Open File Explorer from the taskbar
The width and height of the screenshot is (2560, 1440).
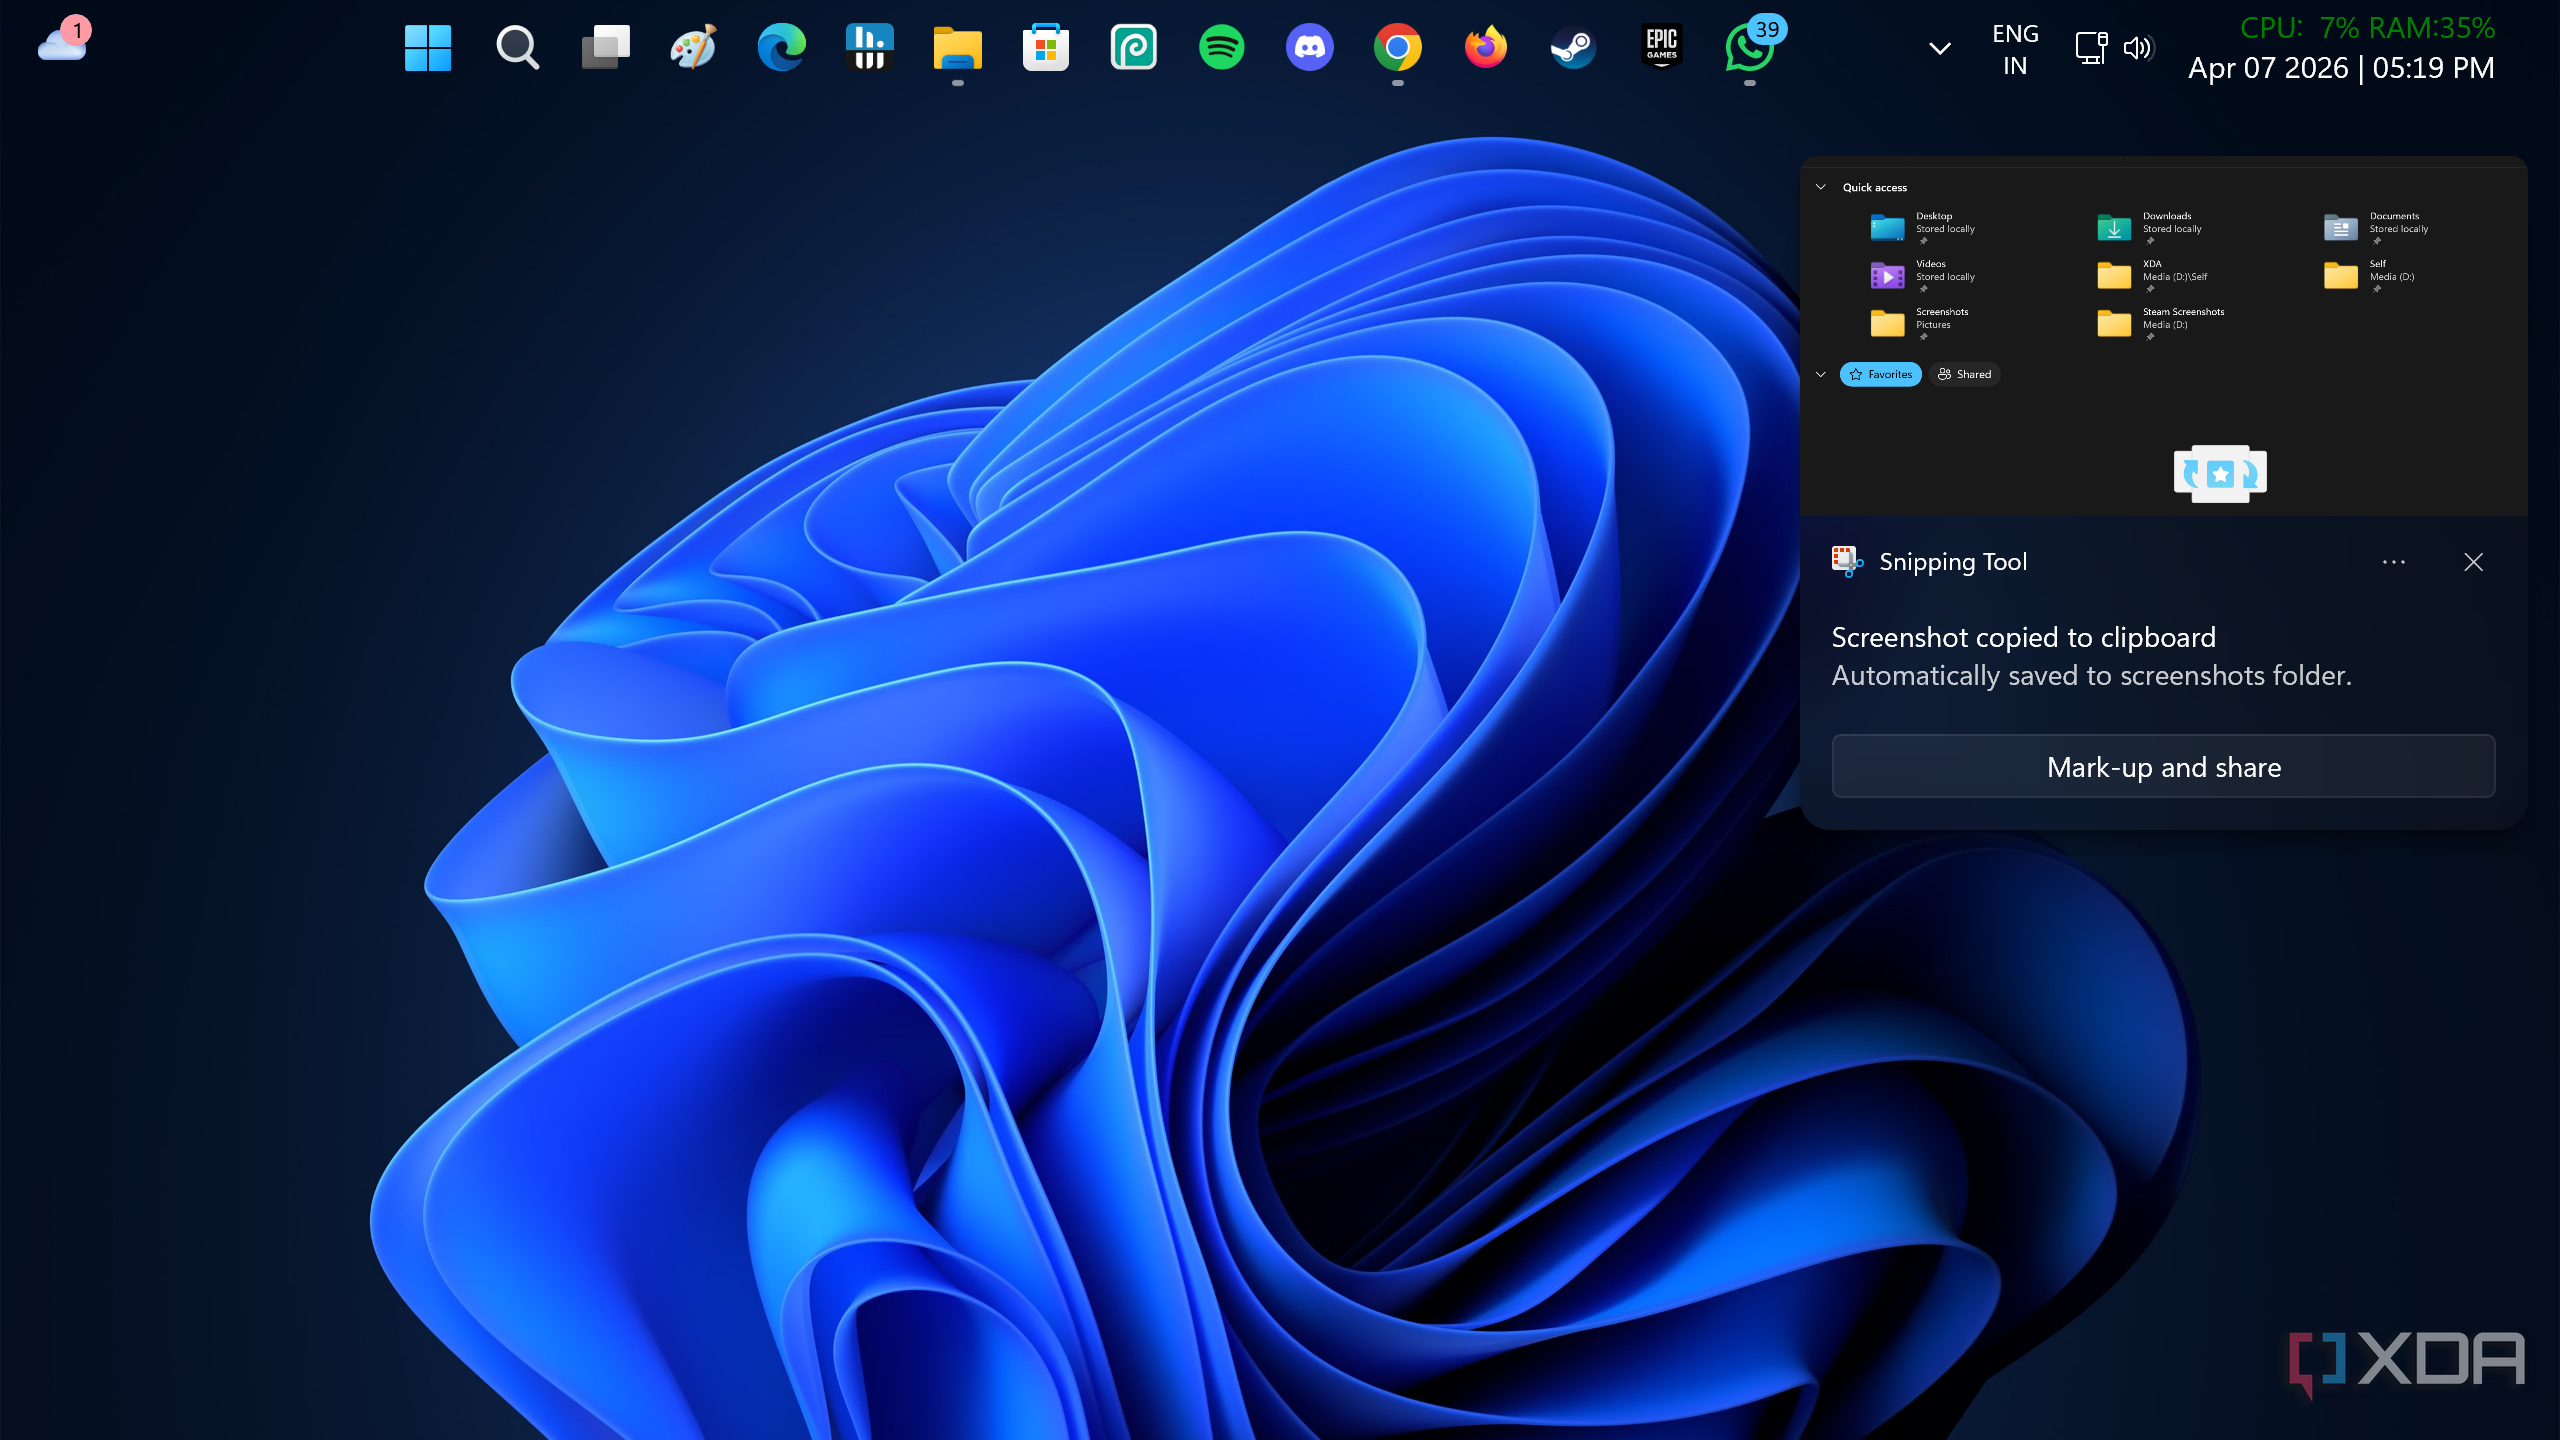point(957,48)
